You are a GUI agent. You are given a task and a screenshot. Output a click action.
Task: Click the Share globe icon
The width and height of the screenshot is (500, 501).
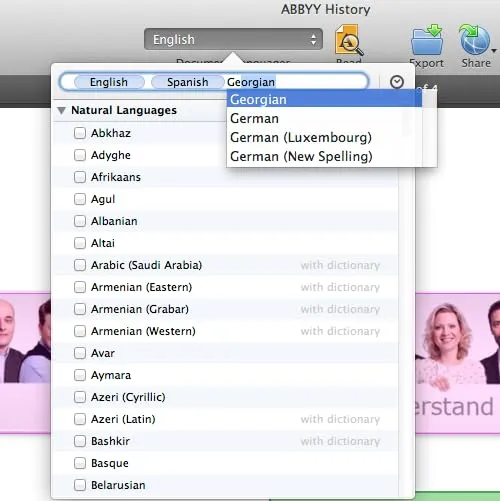[x=475, y=40]
